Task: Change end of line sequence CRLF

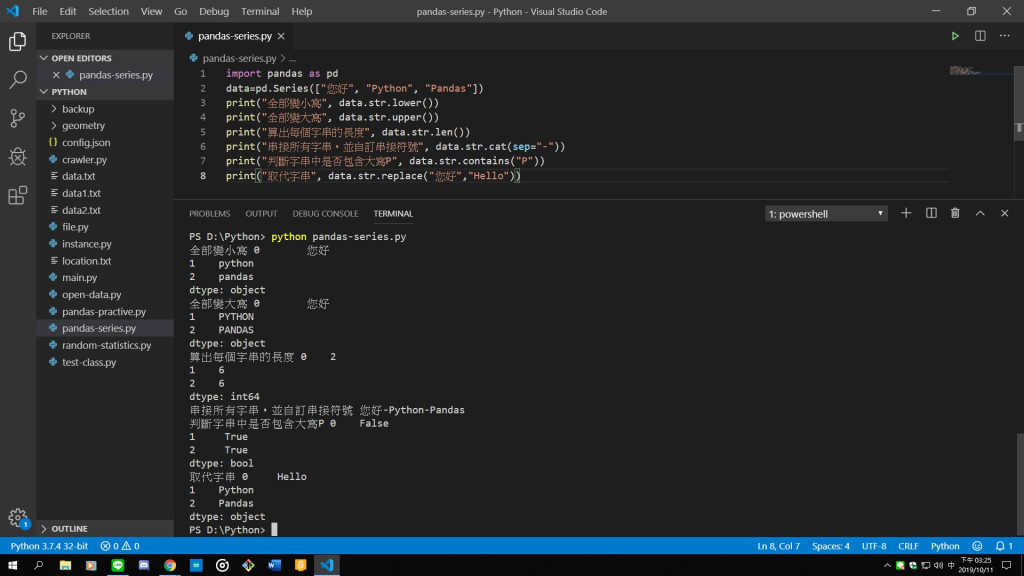Action: coord(908,546)
